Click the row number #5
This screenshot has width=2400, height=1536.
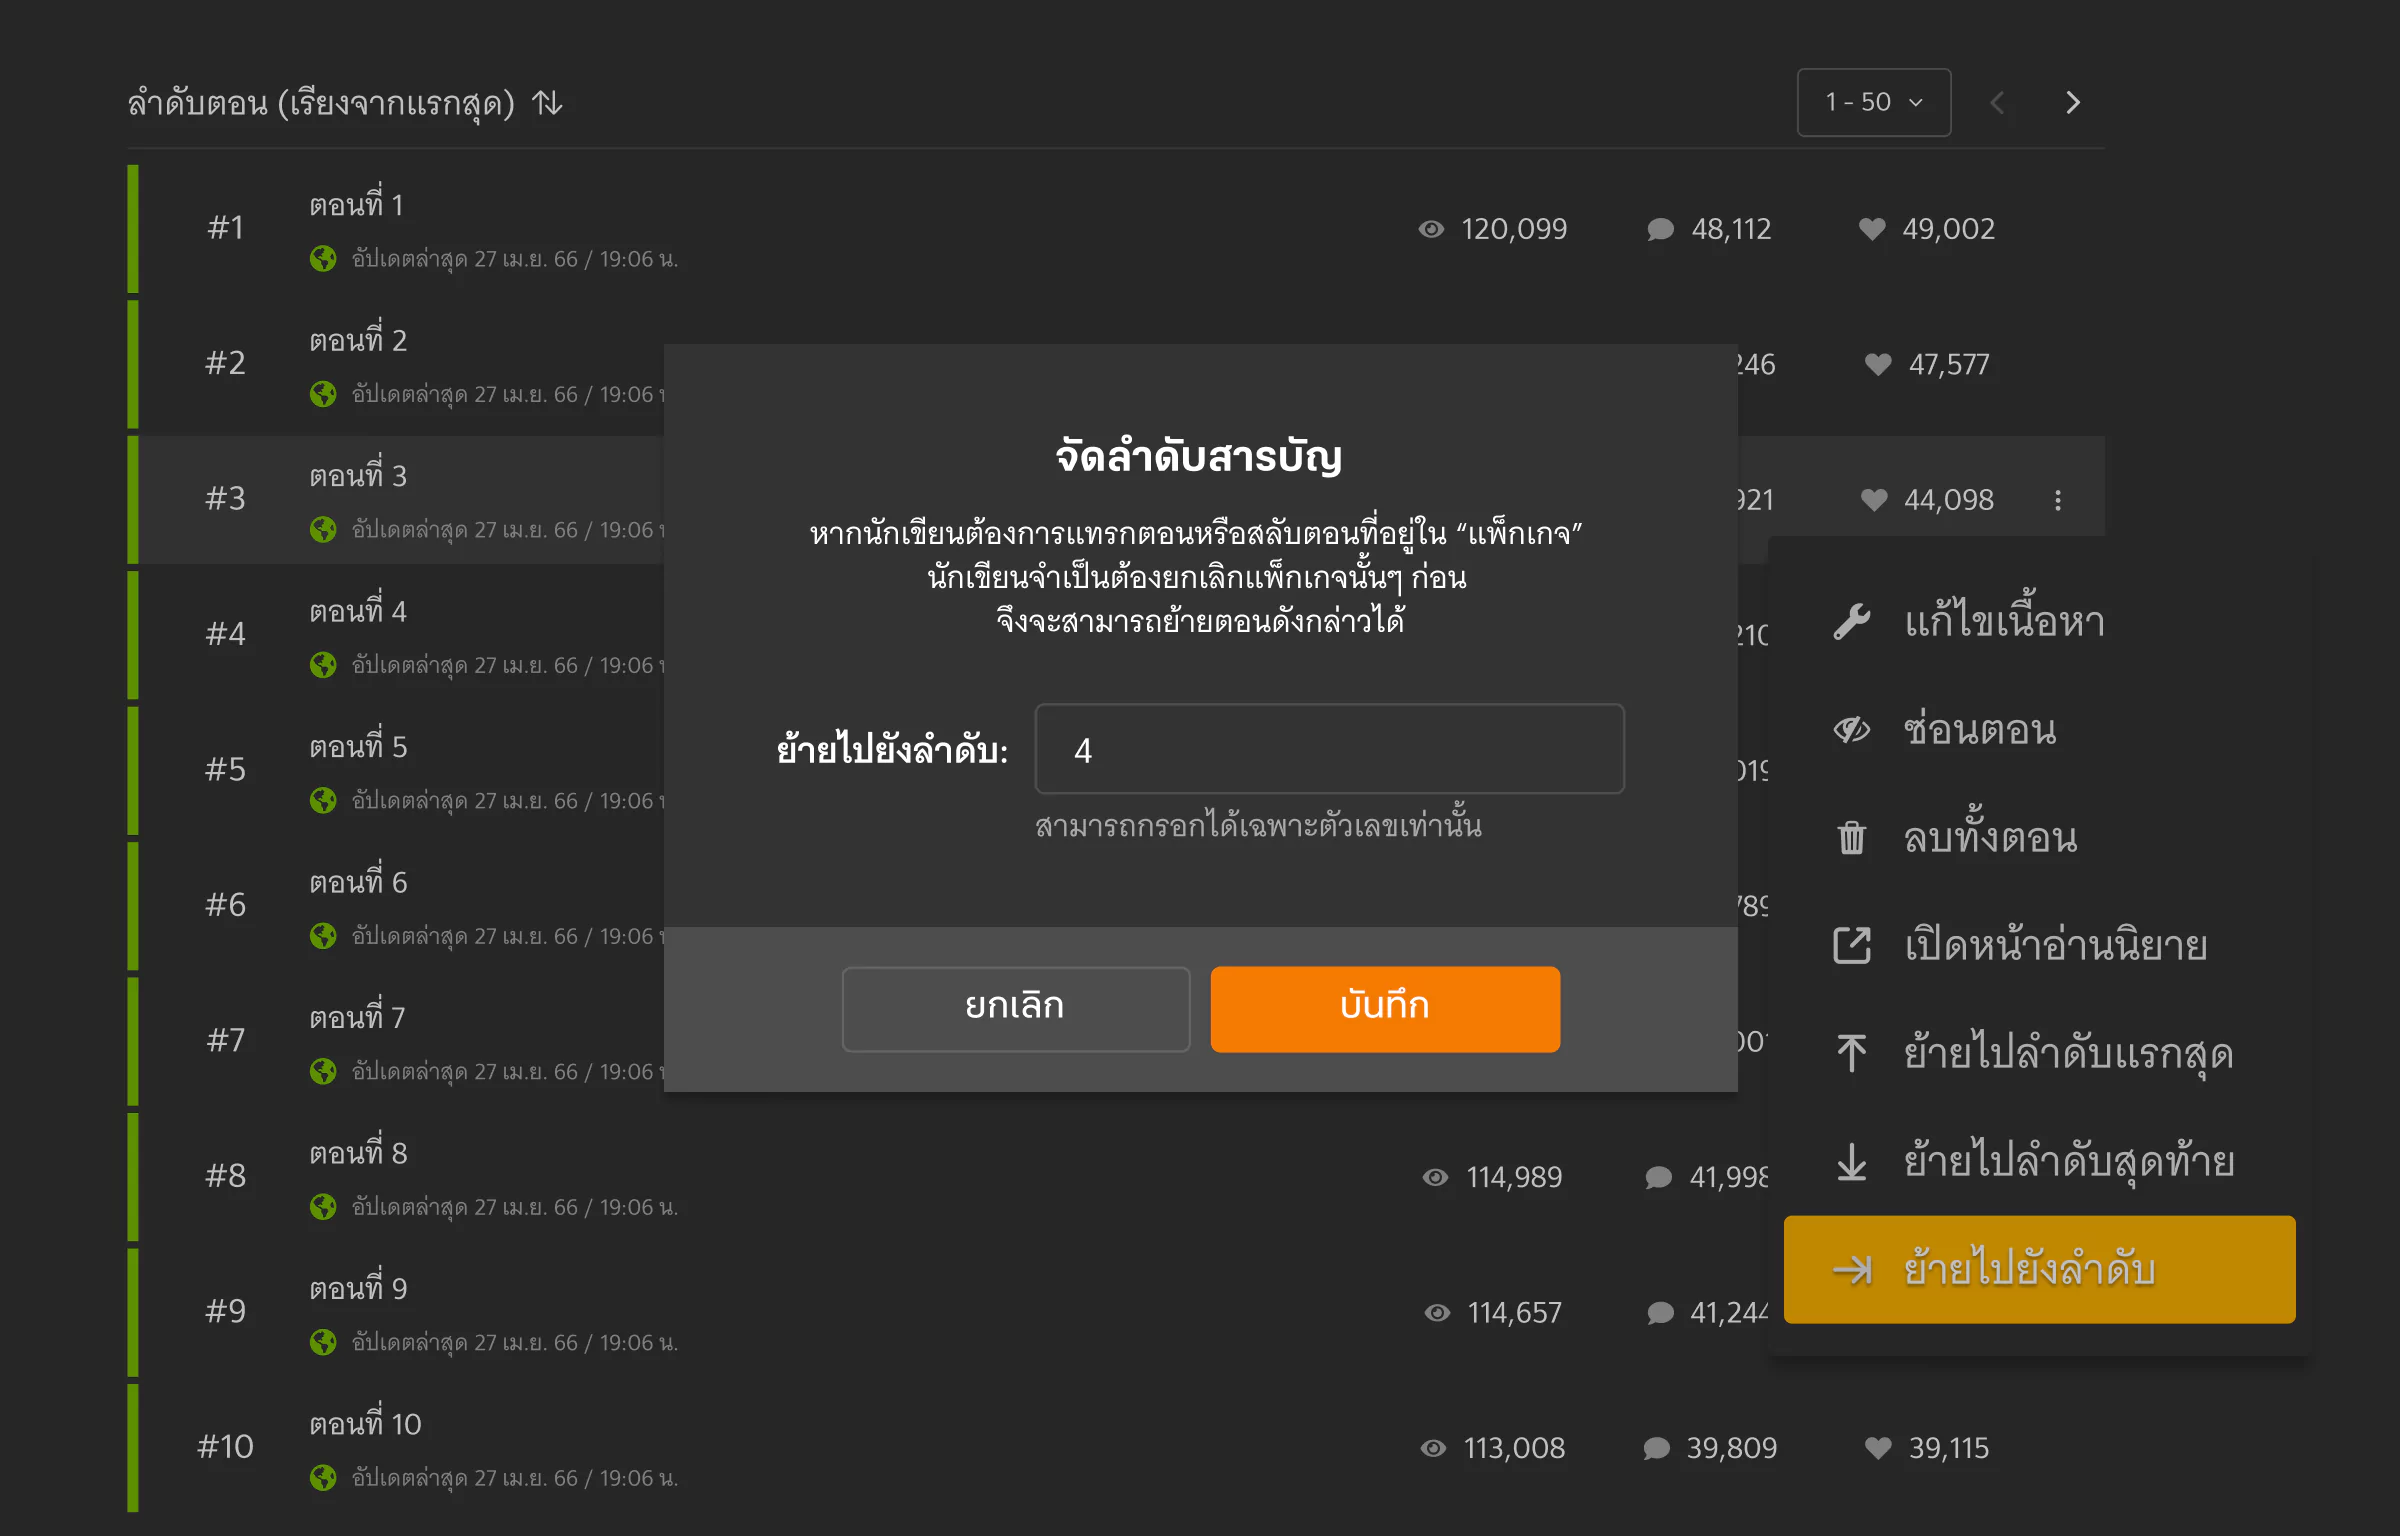pos(225,769)
